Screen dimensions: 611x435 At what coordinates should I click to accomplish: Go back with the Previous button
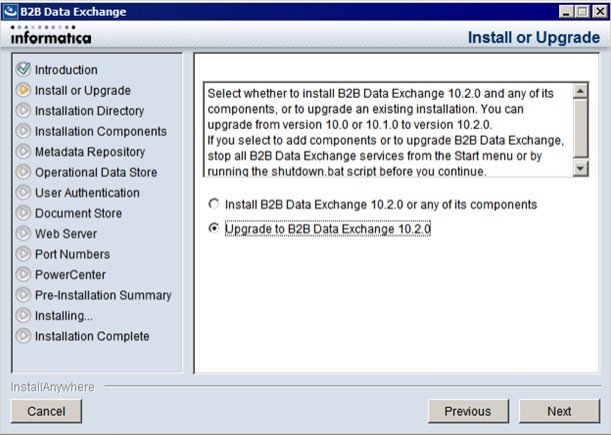468,411
